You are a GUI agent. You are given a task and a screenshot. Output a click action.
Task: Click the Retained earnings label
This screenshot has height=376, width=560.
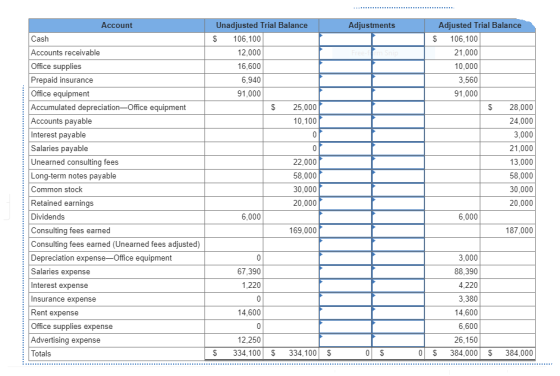point(62,203)
